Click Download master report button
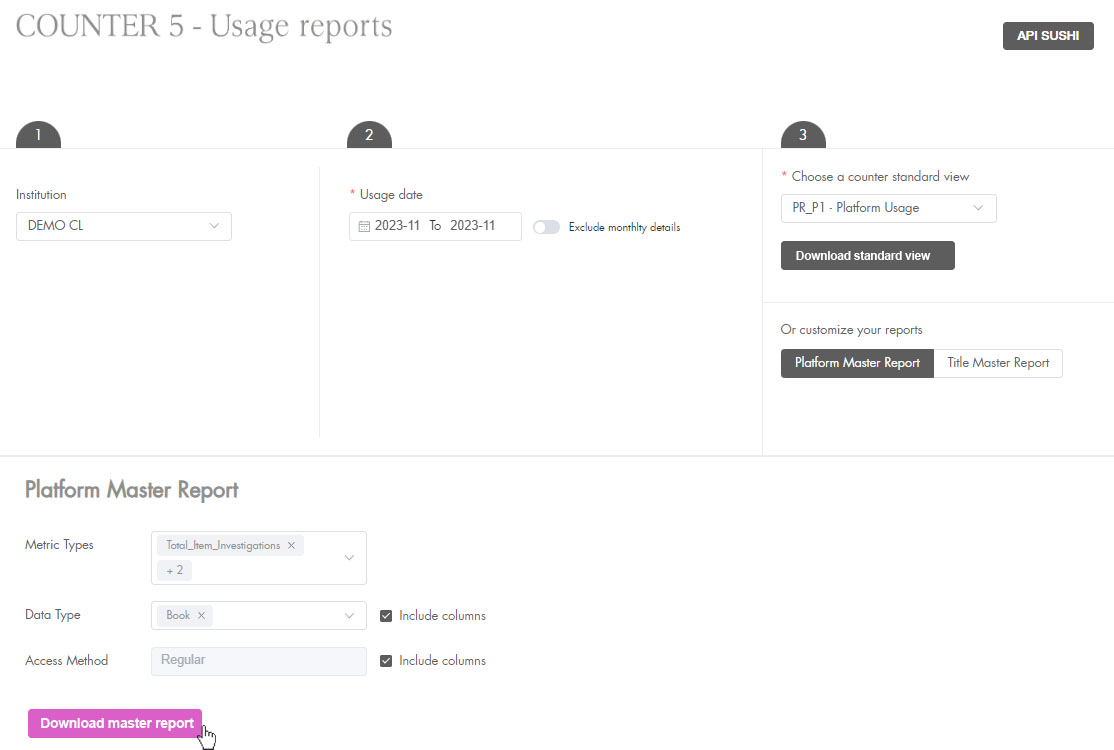The width and height of the screenshot is (1114, 750). (x=115, y=723)
